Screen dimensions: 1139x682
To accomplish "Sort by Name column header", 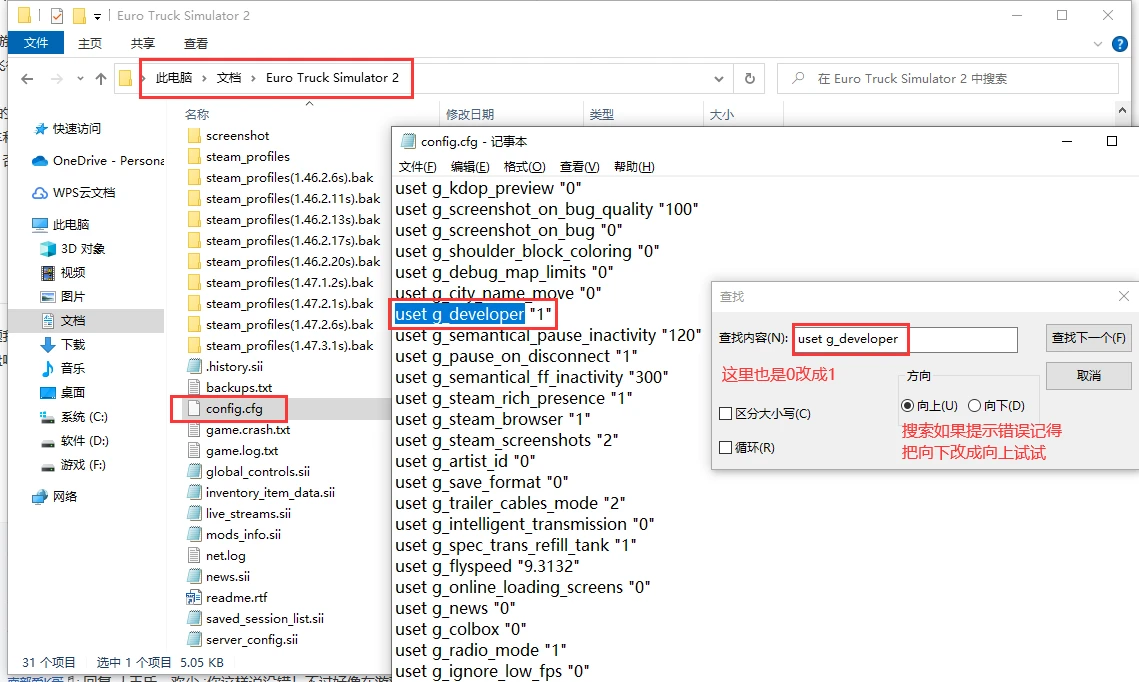I will 197,115.
